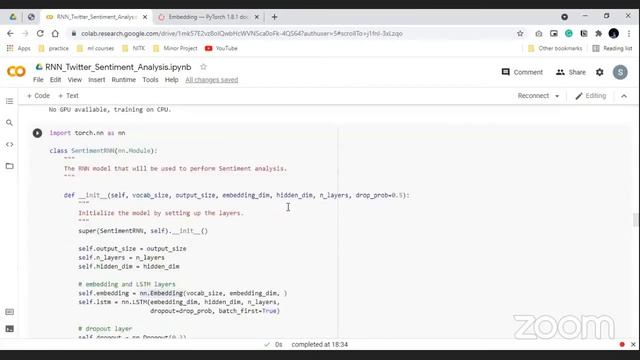640x360 pixels.
Task: Open the File menu
Action: pos(38,80)
